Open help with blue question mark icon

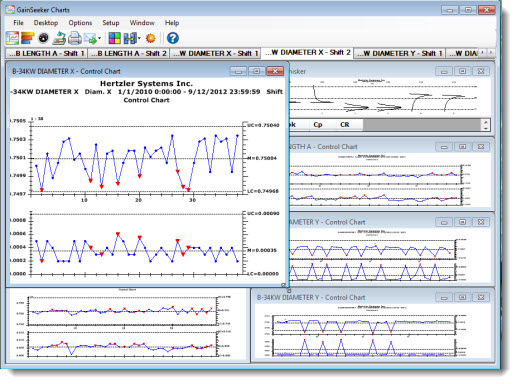tap(173, 38)
